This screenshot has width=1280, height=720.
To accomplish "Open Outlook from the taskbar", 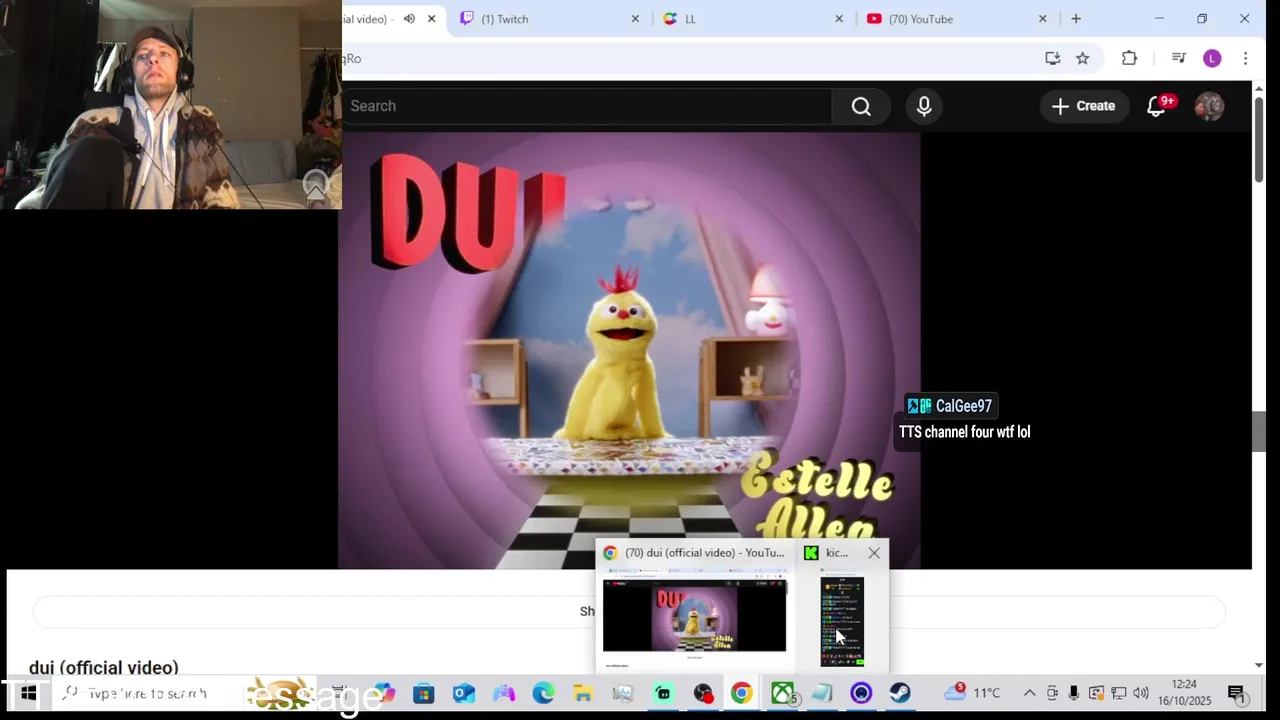I will click(463, 693).
